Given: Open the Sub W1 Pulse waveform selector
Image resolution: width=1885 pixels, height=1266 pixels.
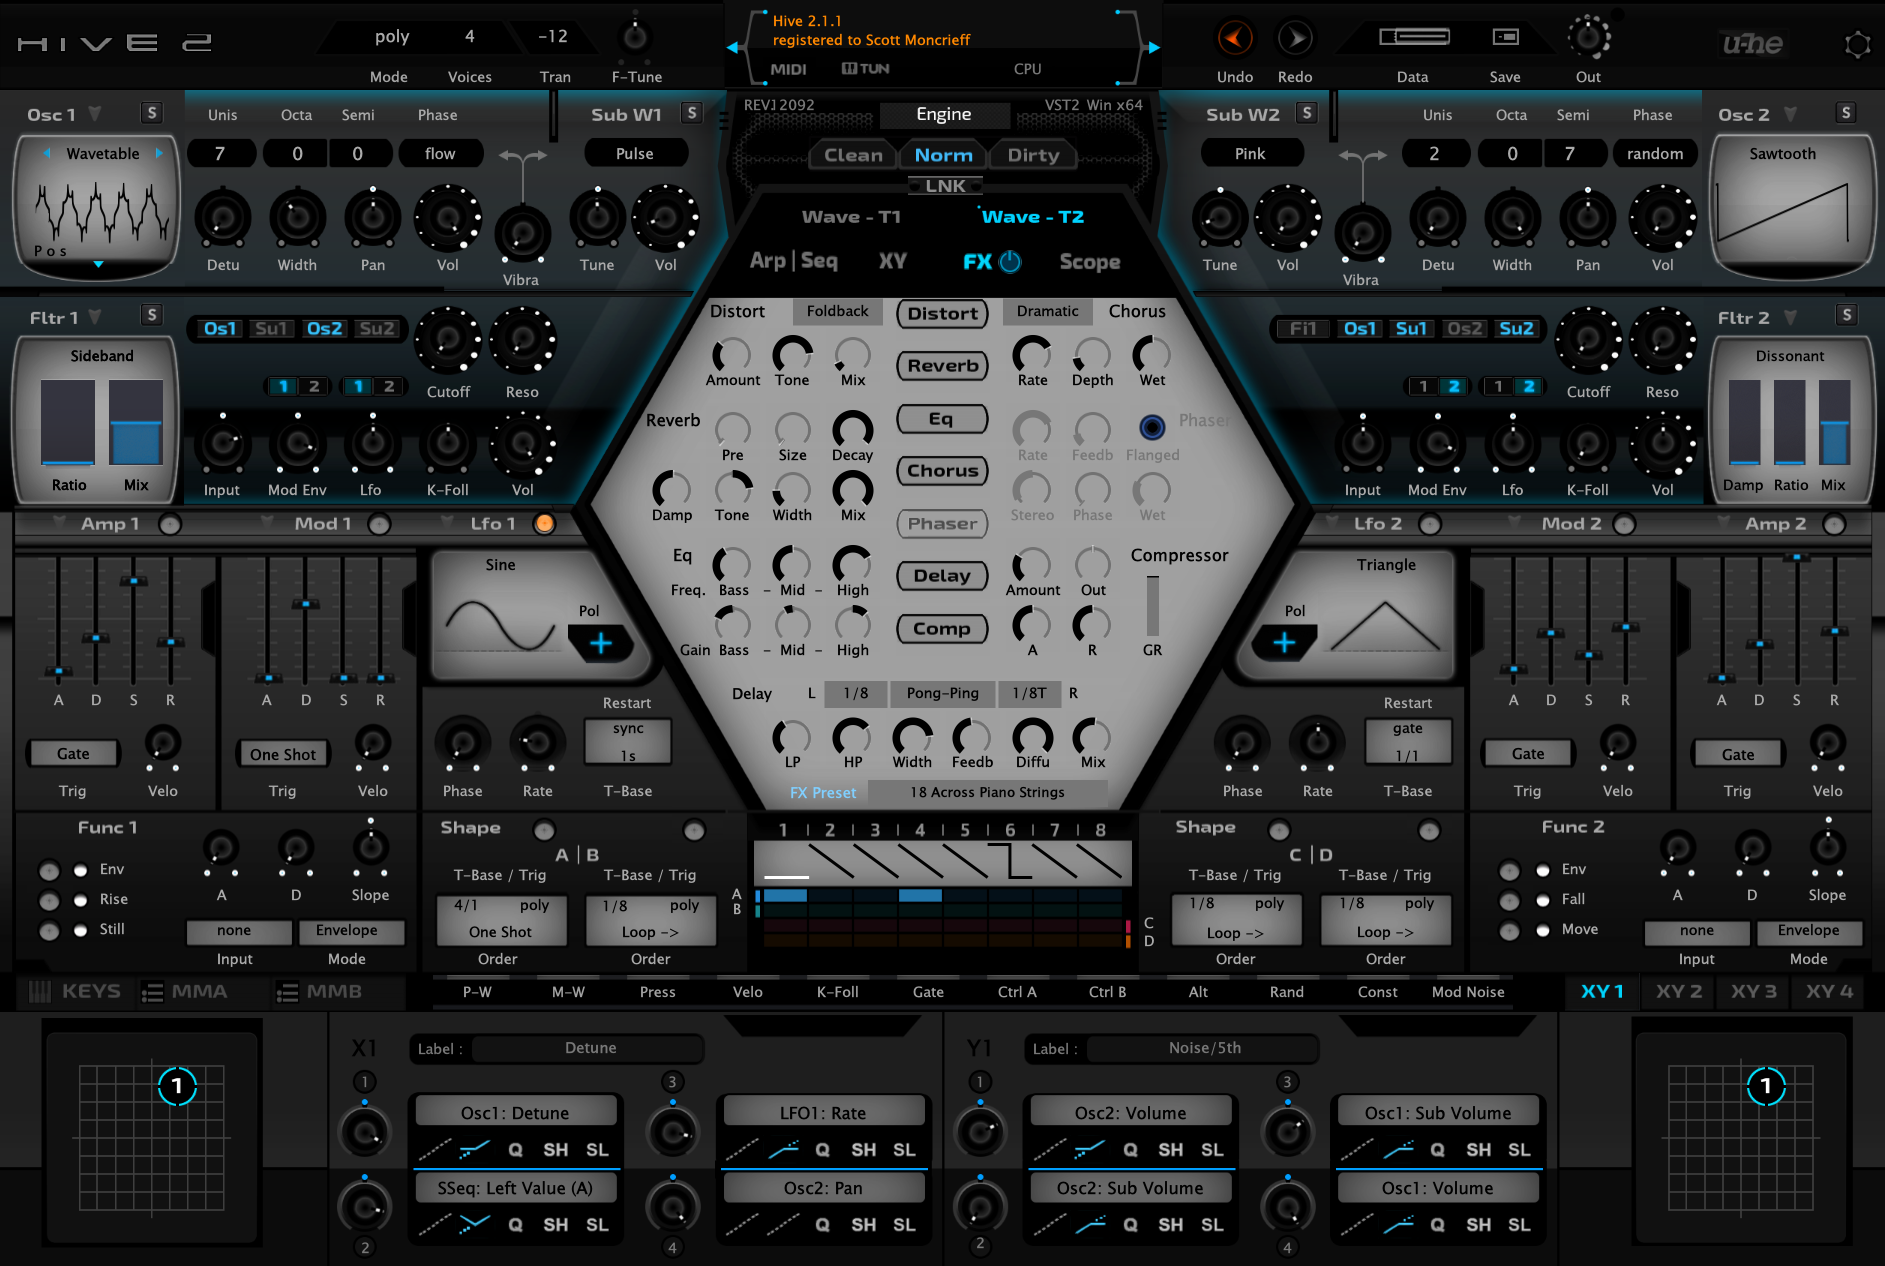Looking at the screenshot, I should 635,154.
